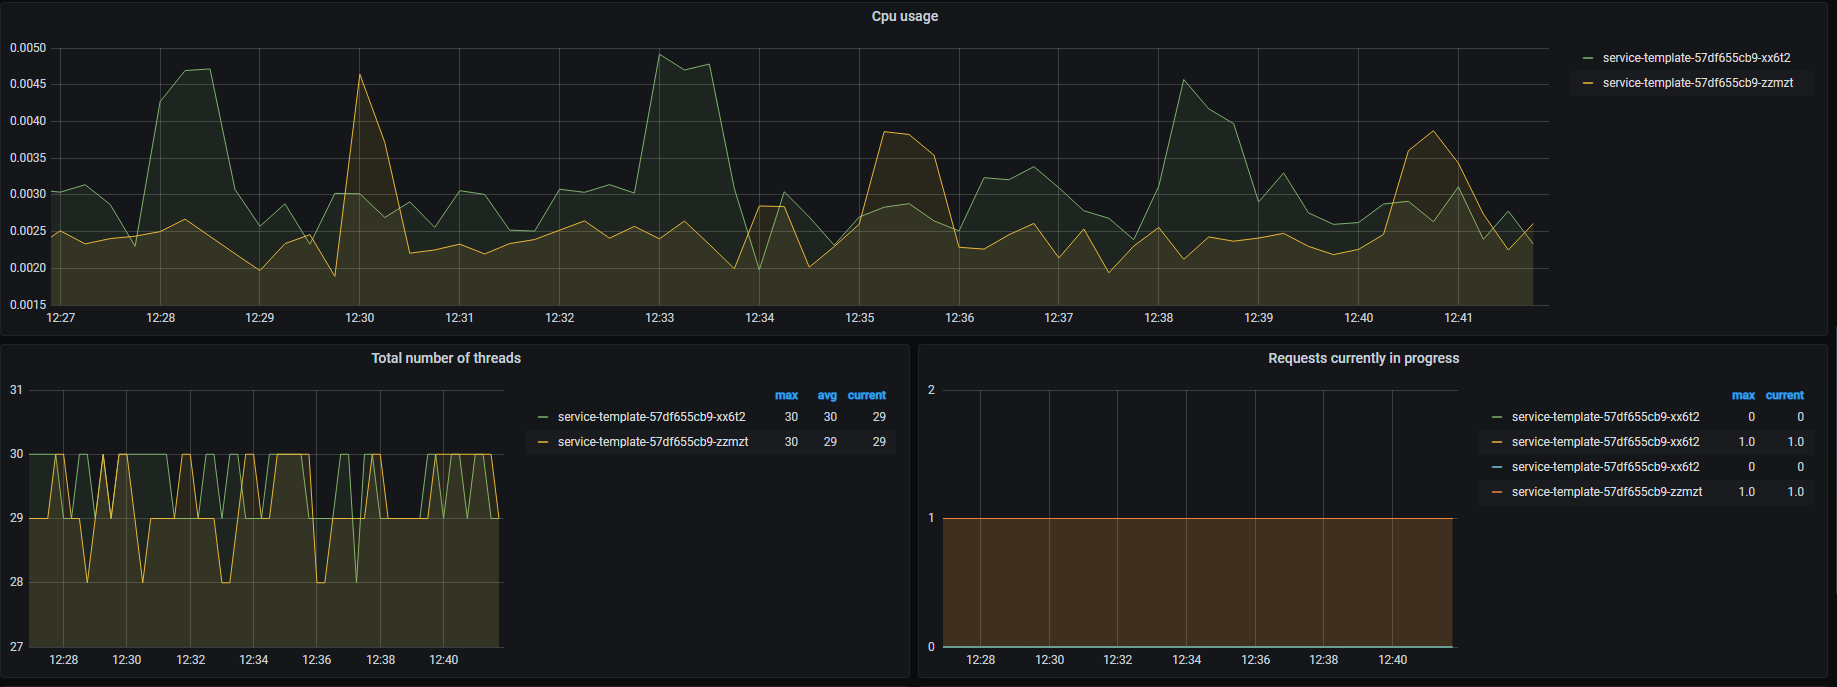Toggle the orange zzmzt series in Requests legend
The width and height of the screenshot is (1837, 687).
pyautogui.click(x=1607, y=492)
